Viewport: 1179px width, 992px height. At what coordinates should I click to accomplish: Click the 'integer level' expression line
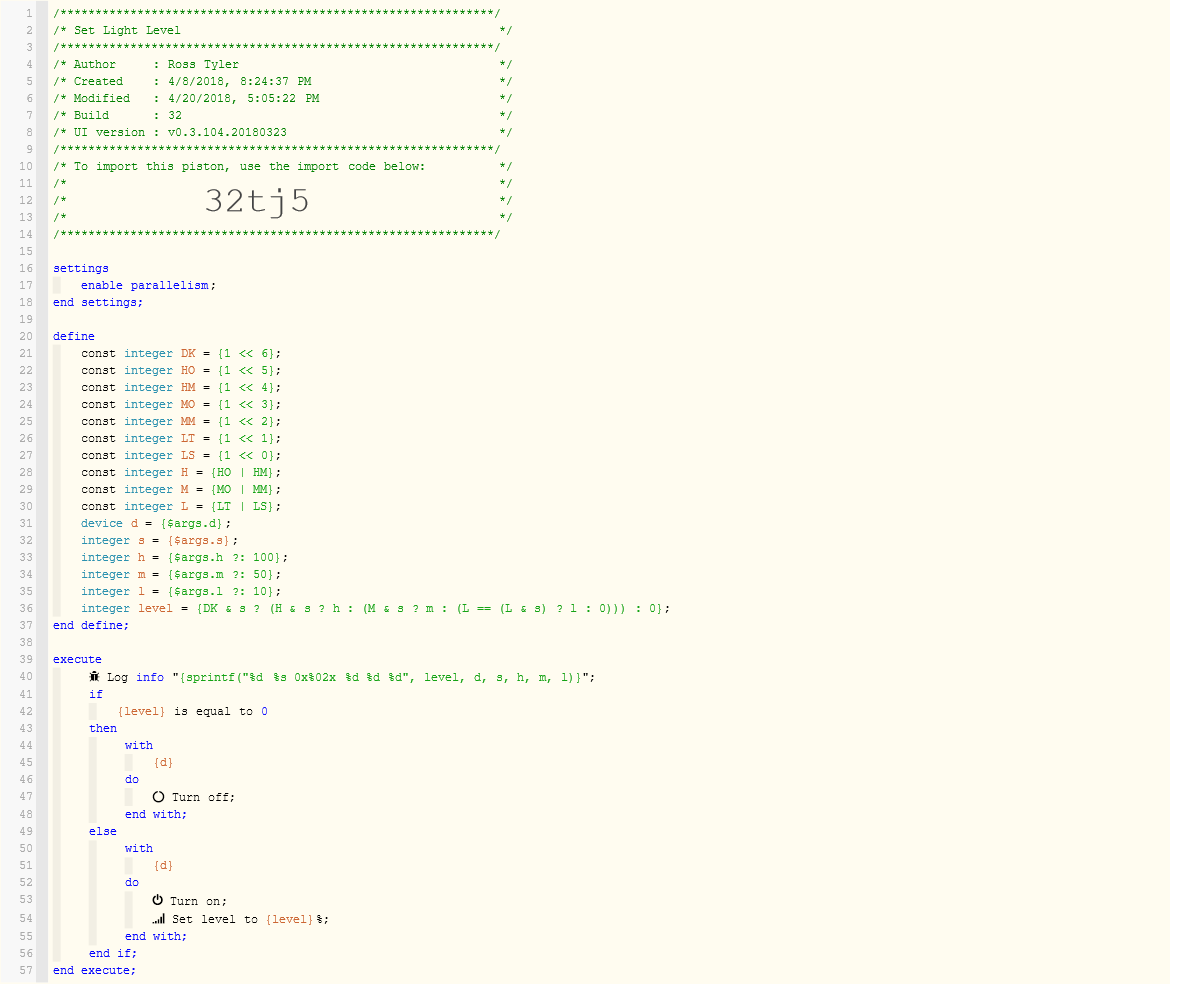pyautogui.click(x=375, y=608)
